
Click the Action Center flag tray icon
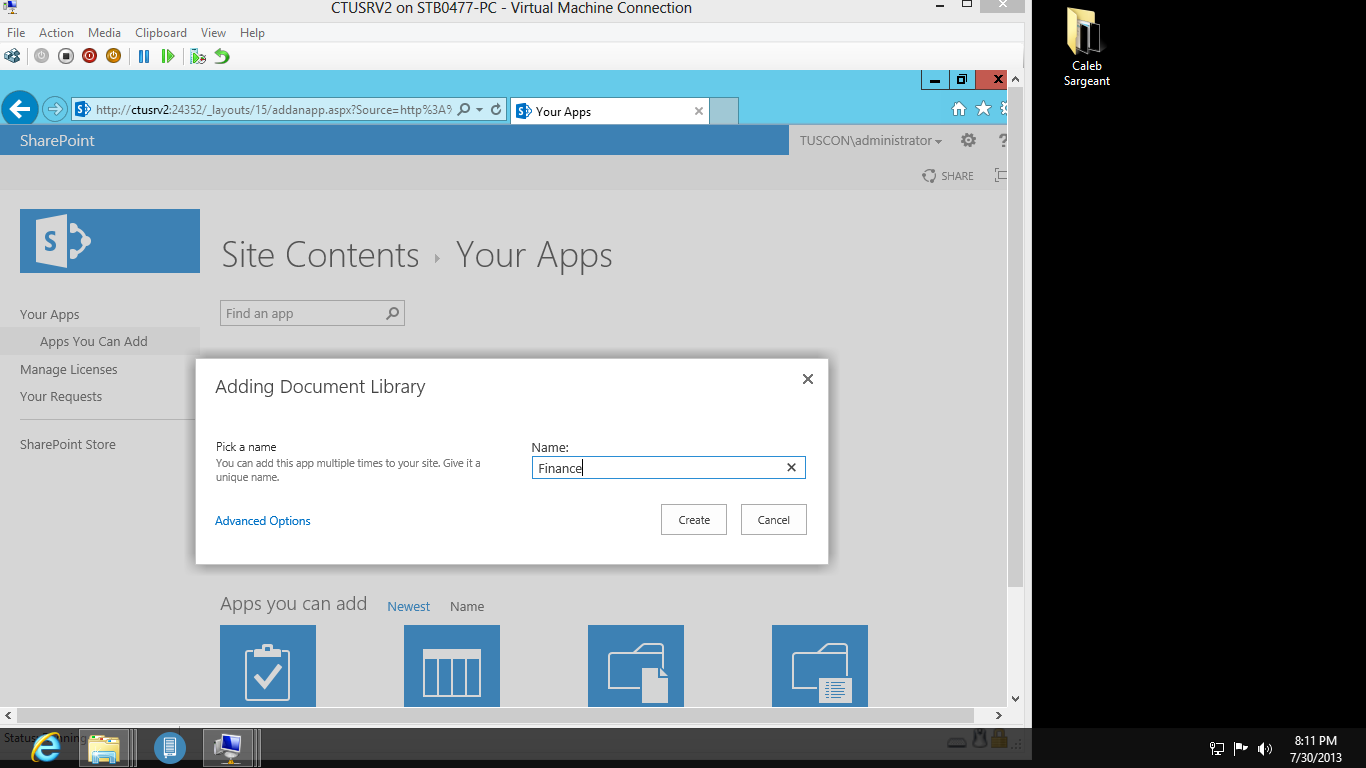(x=1241, y=748)
